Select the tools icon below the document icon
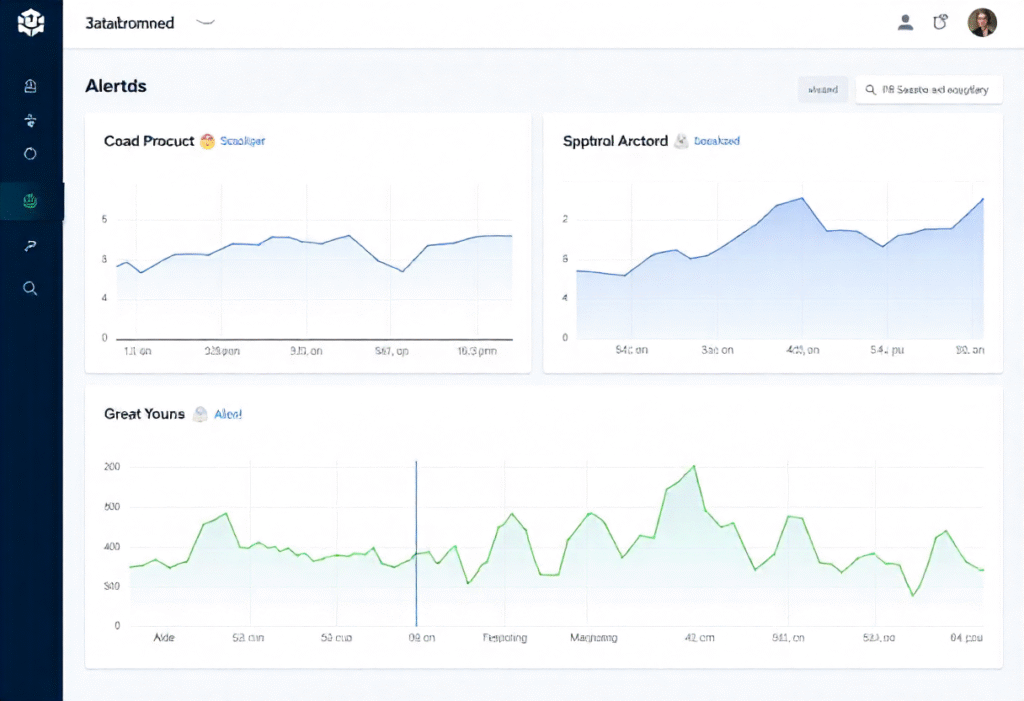This screenshot has height=701, width=1024. (30, 120)
